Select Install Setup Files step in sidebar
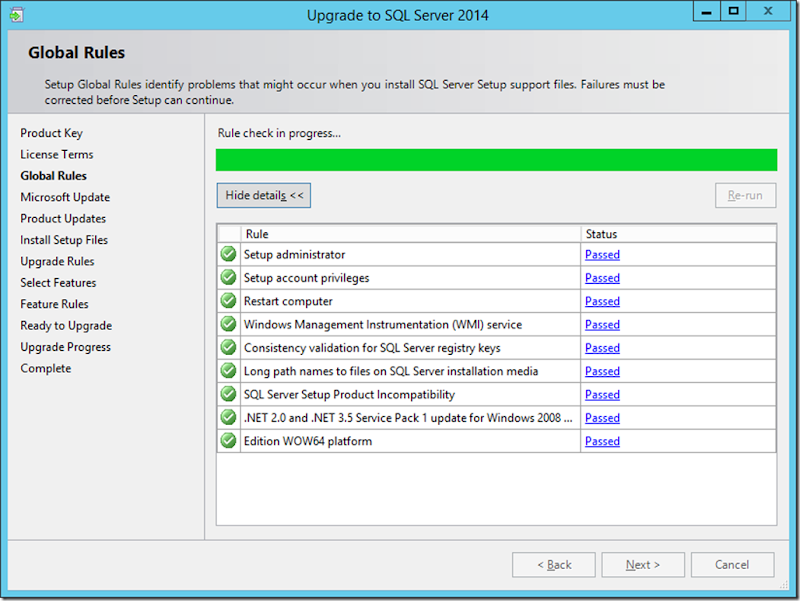The width and height of the screenshot is (800, 601). 64,240
